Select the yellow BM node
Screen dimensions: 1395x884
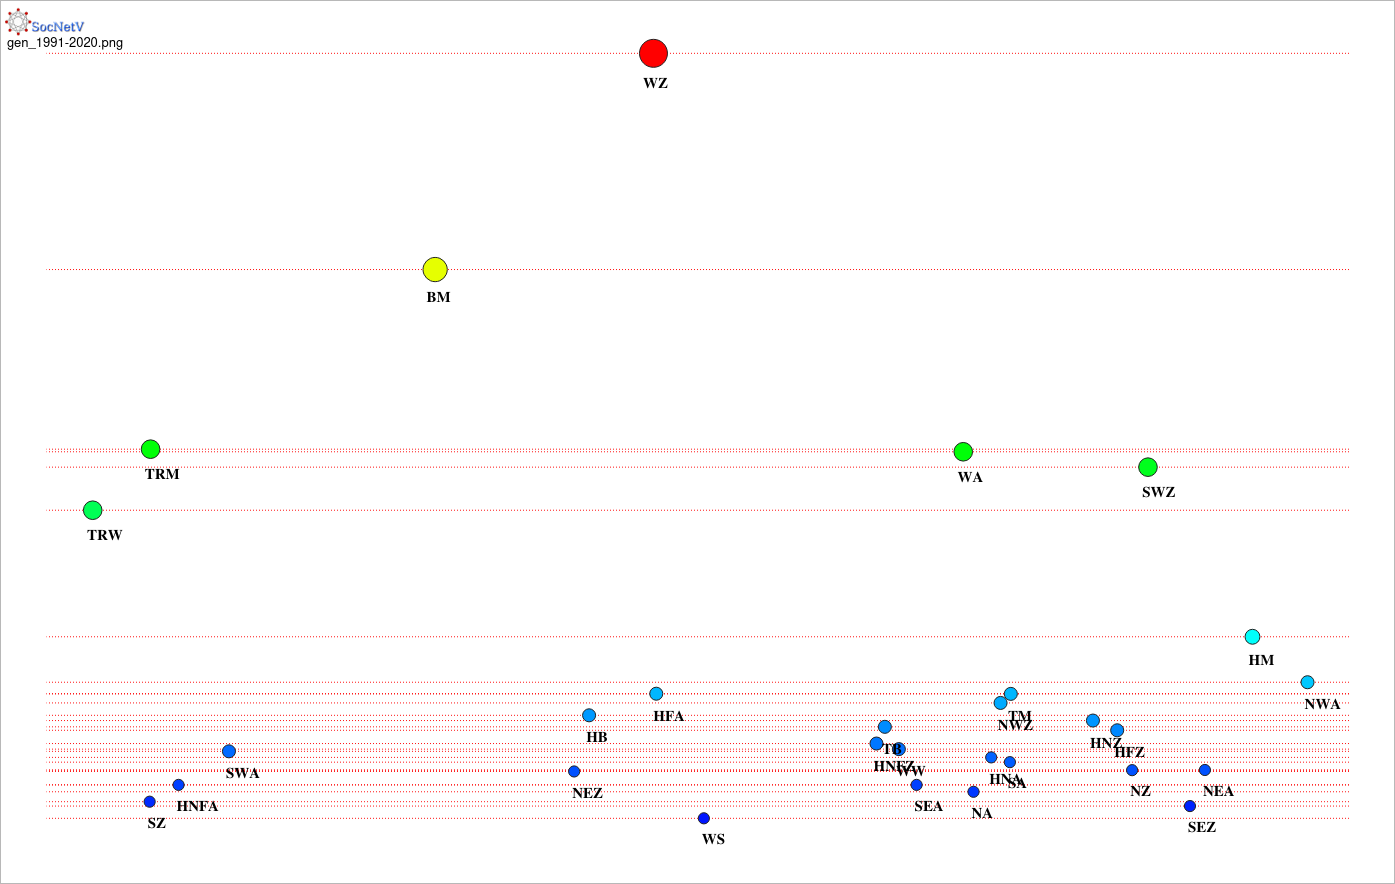tap(435, 269)
